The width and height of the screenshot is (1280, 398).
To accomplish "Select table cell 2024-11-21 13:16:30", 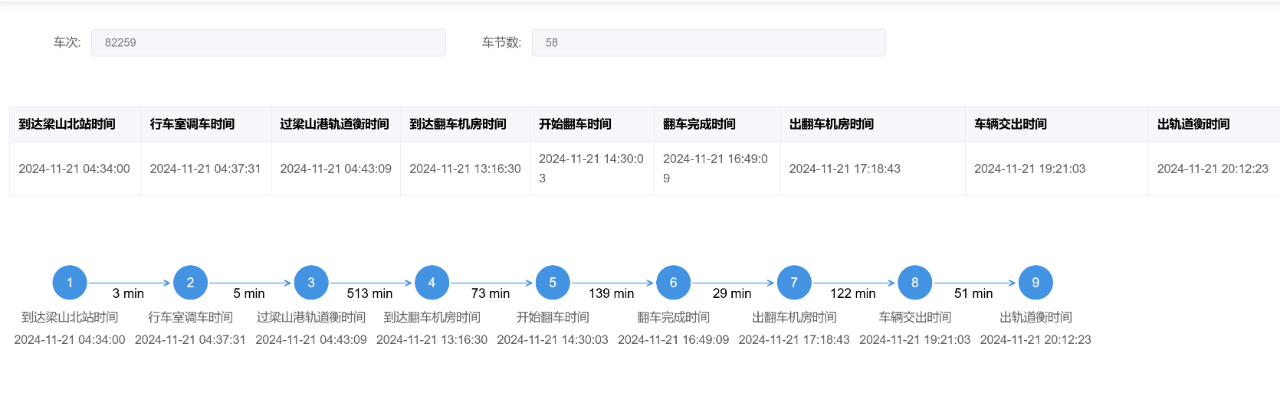I will (x=465, y=168).
